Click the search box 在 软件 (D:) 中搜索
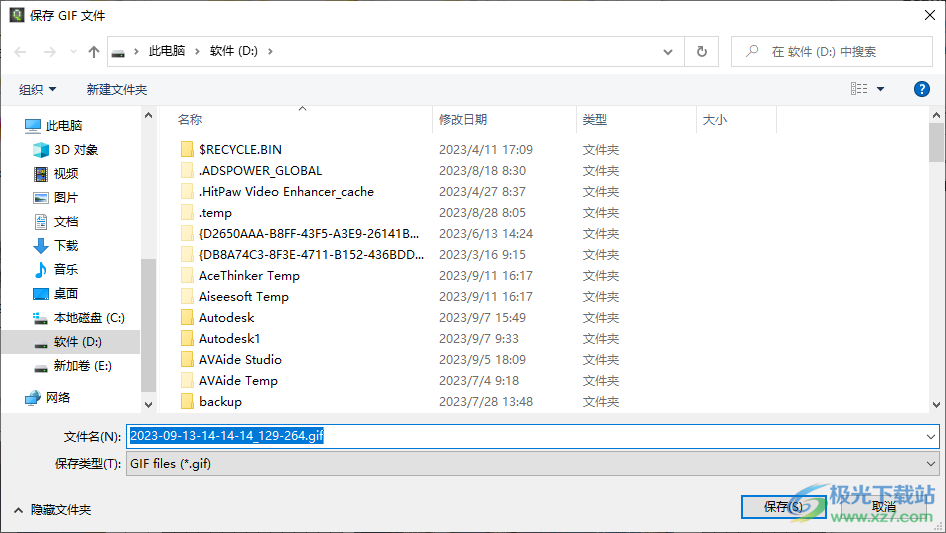 point(832,52)
